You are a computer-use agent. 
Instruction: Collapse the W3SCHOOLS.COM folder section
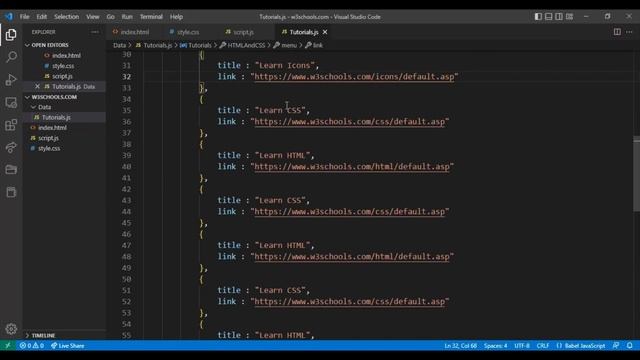coord(54,97)
